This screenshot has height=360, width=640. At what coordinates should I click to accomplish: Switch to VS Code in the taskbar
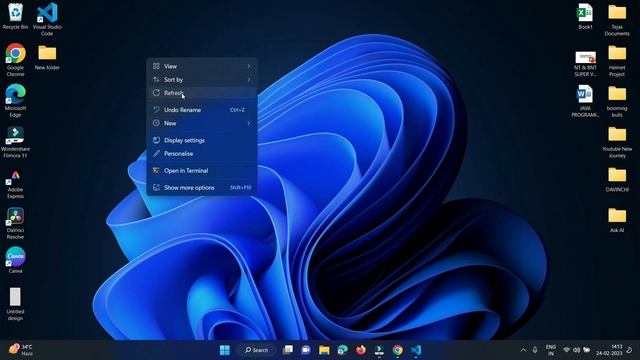[416, 350]
